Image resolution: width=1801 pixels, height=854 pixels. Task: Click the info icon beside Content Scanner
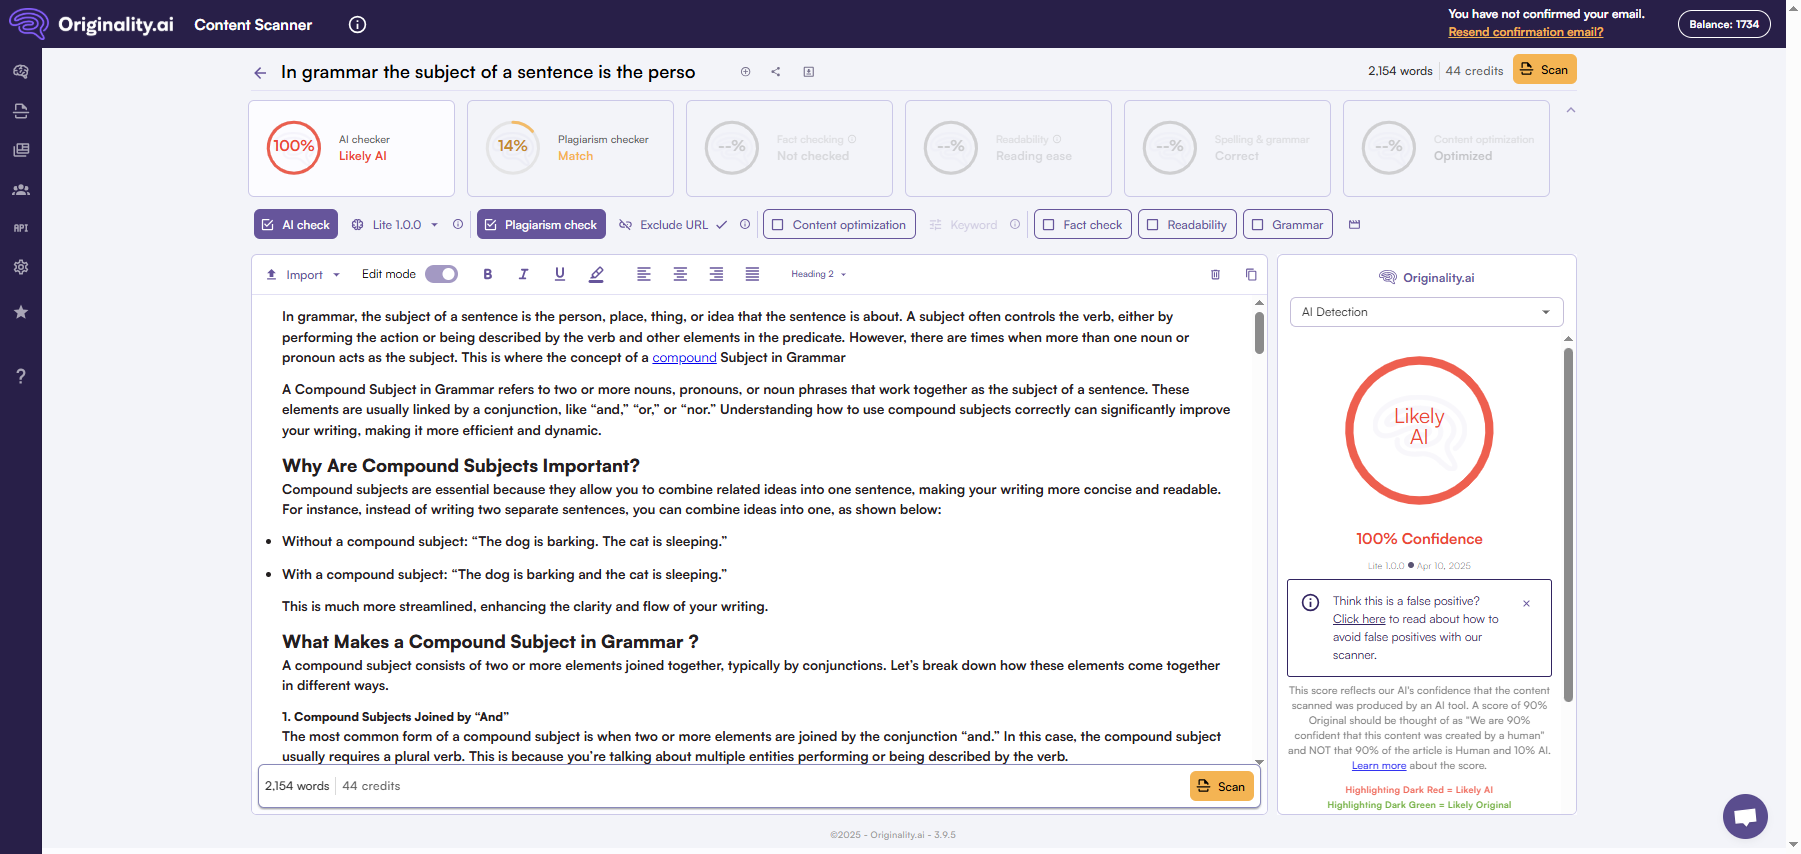(357, 25)
